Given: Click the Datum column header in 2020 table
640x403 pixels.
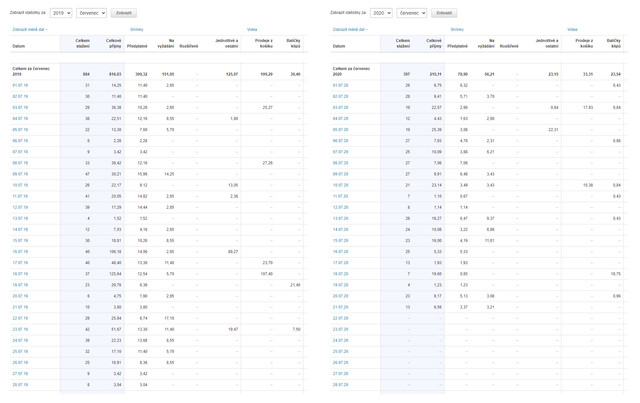Looking at the screenshot, I should pos(339,46).
